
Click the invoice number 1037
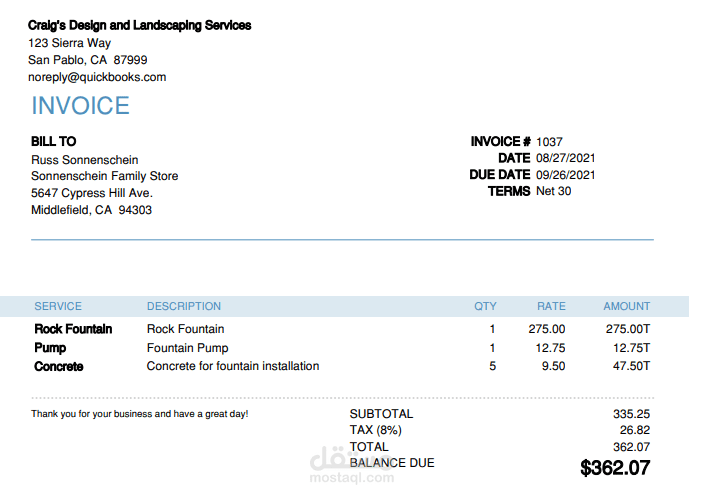pyautogui.click(x=549, y=142)
